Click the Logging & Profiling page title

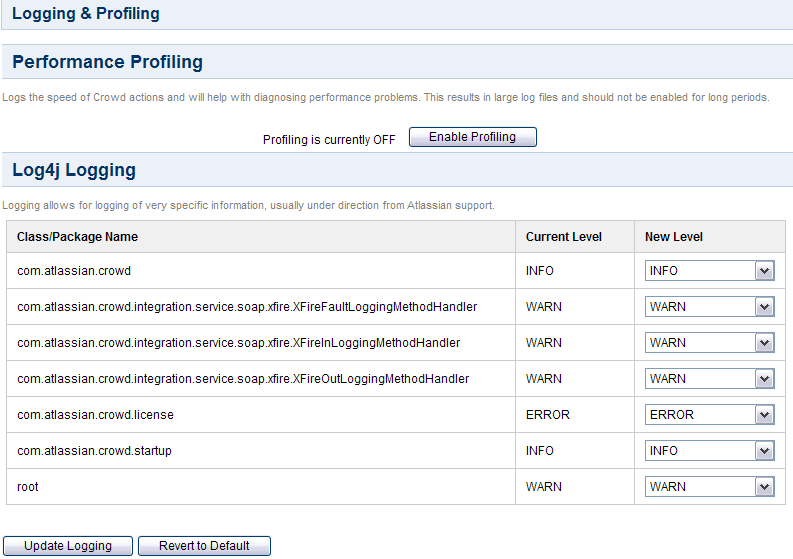[85, 13]
